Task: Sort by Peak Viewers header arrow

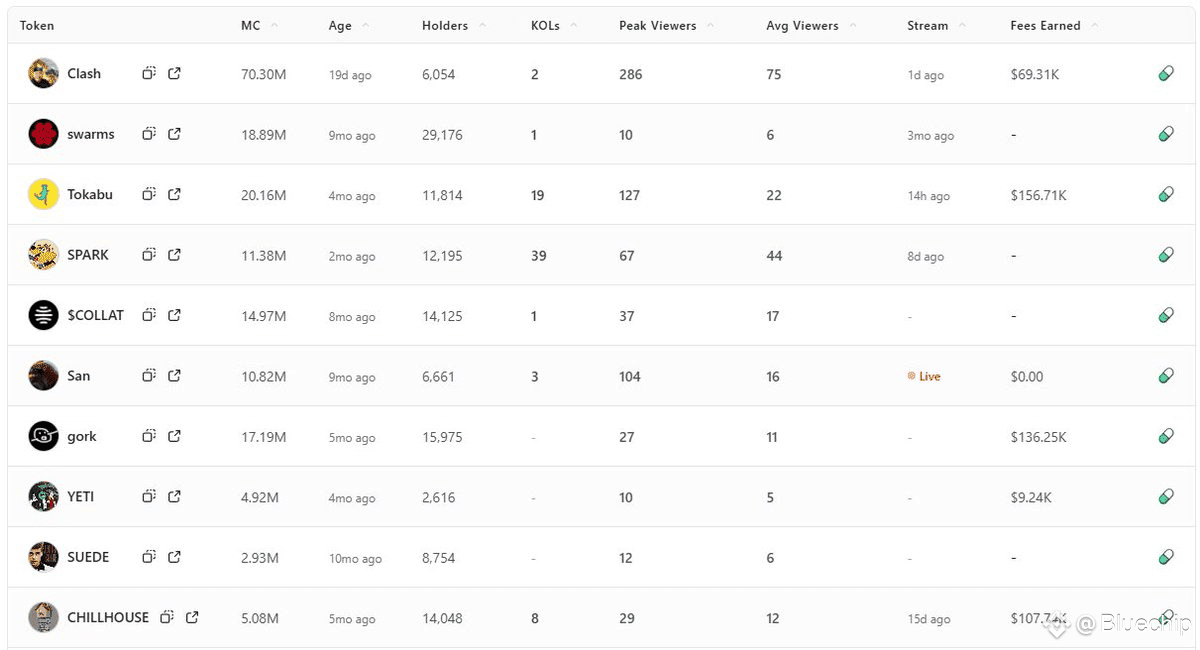Action: [x=710, y=25]
